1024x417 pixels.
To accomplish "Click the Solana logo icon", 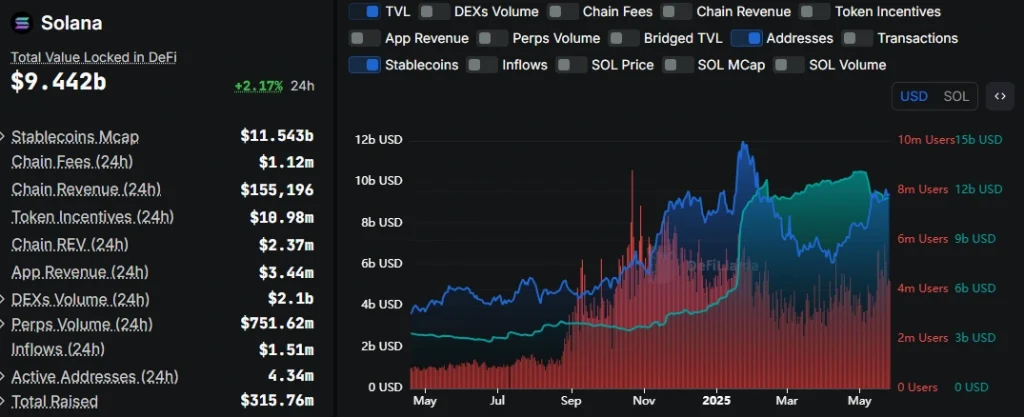I will tap(22, 23).
